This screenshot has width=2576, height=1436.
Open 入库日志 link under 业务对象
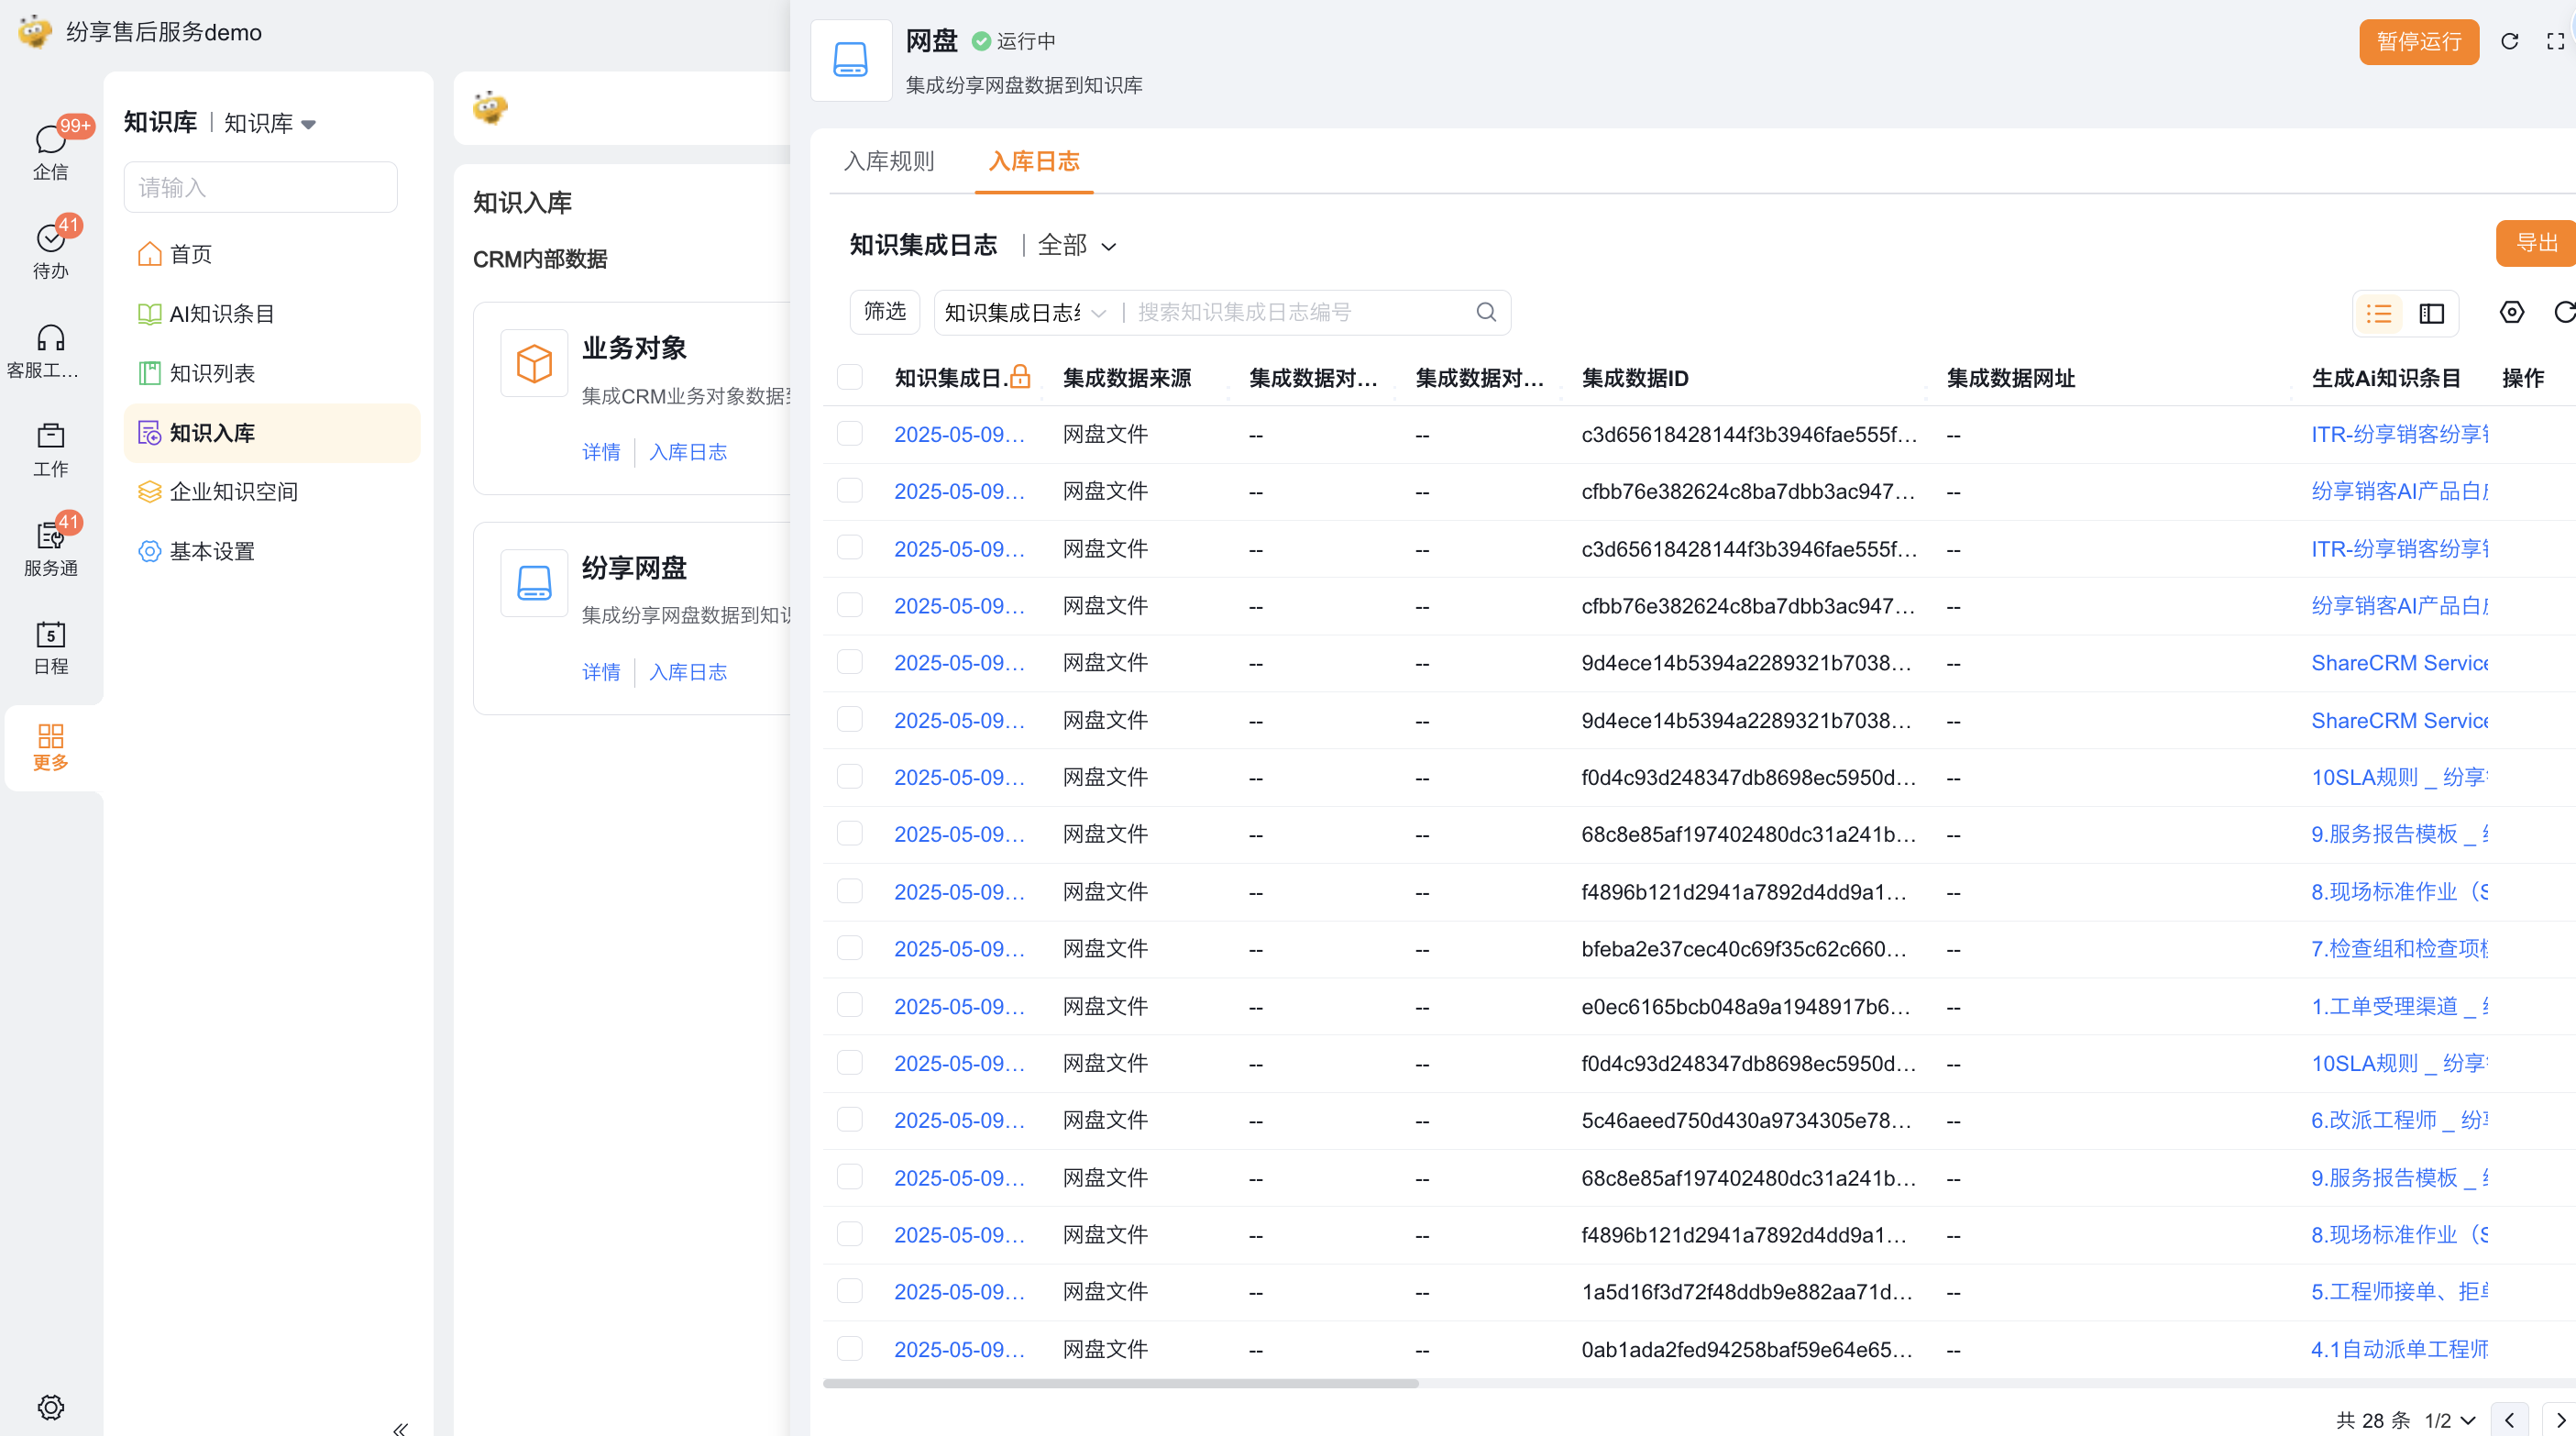click(x=688, y=452)
